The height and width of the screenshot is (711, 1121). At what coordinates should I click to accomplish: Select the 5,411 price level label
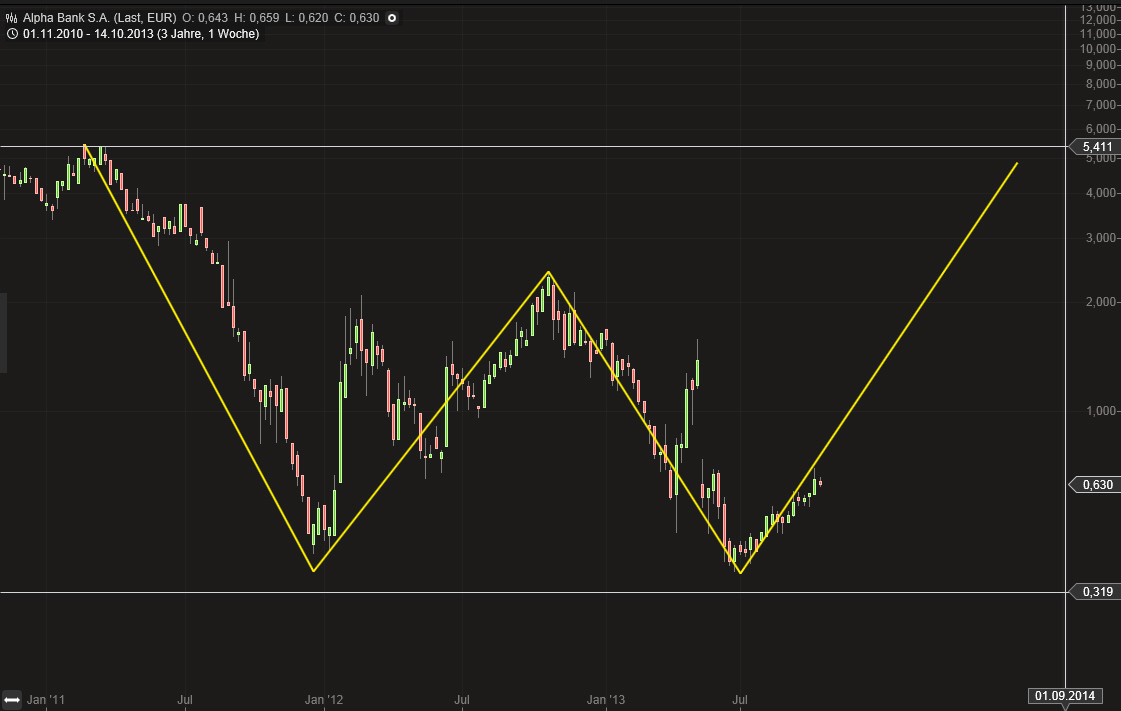point(1097,147)
